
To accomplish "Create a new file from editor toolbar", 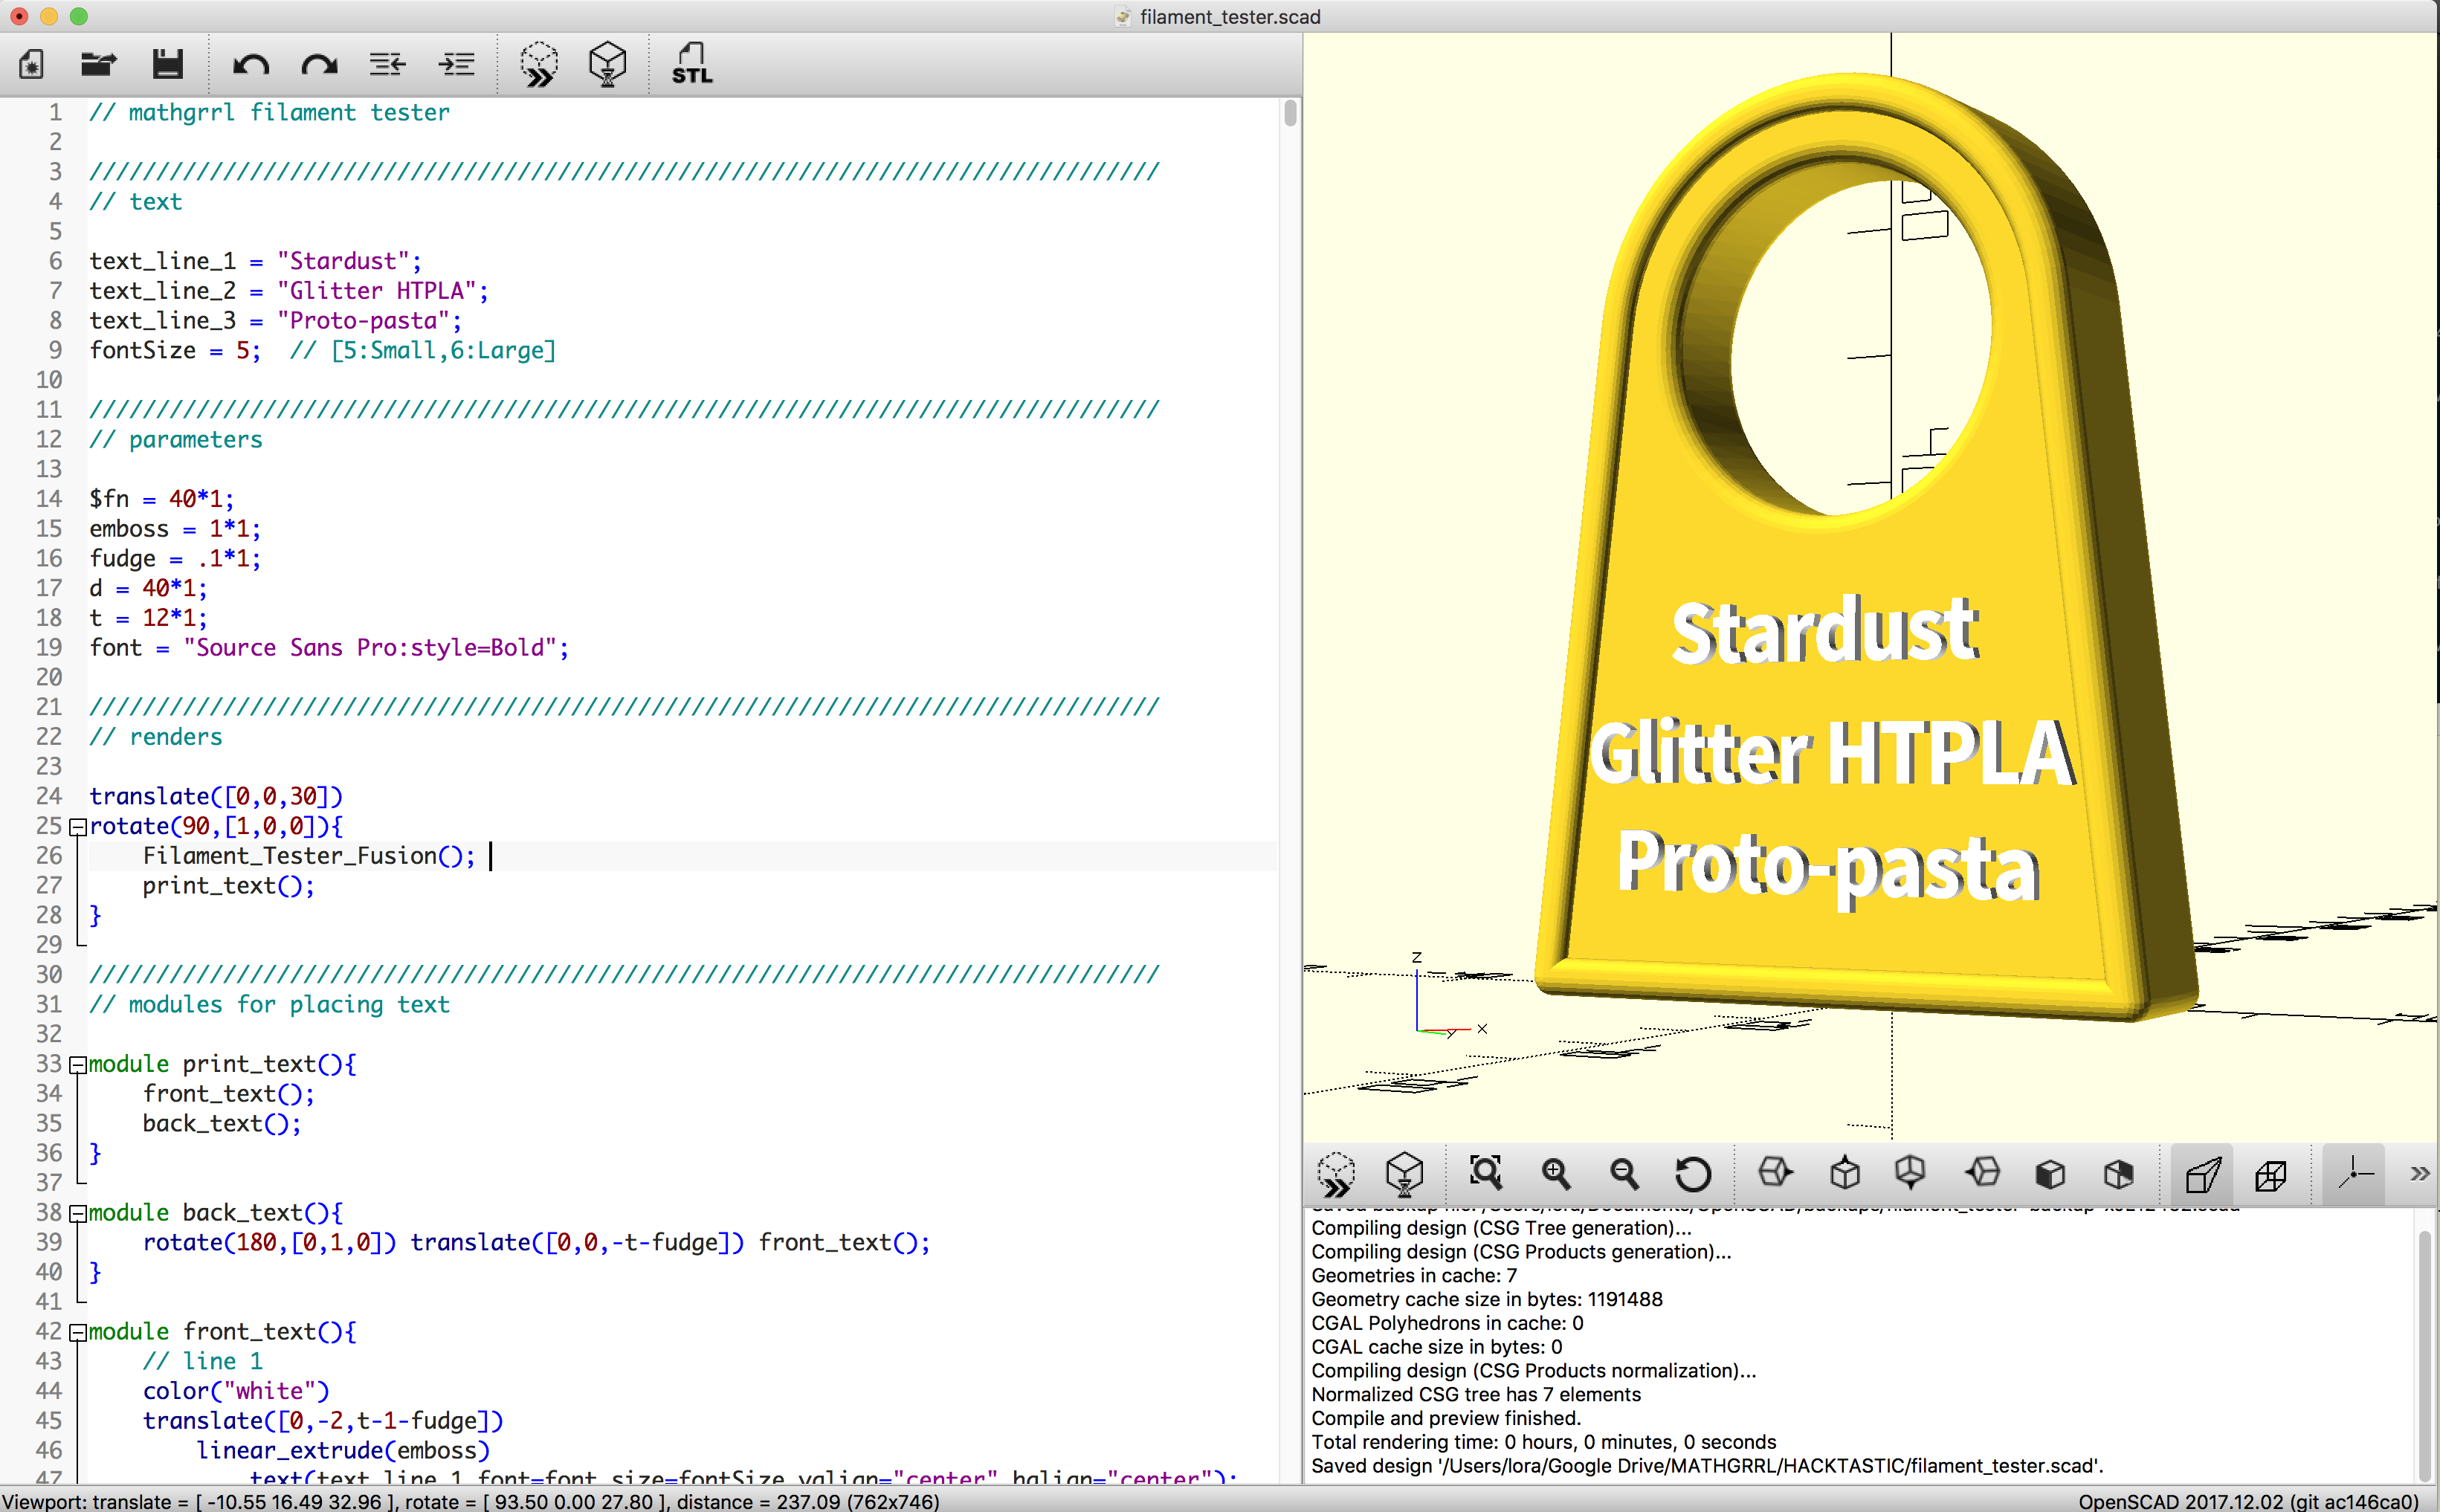I will [x=31, y=65].
